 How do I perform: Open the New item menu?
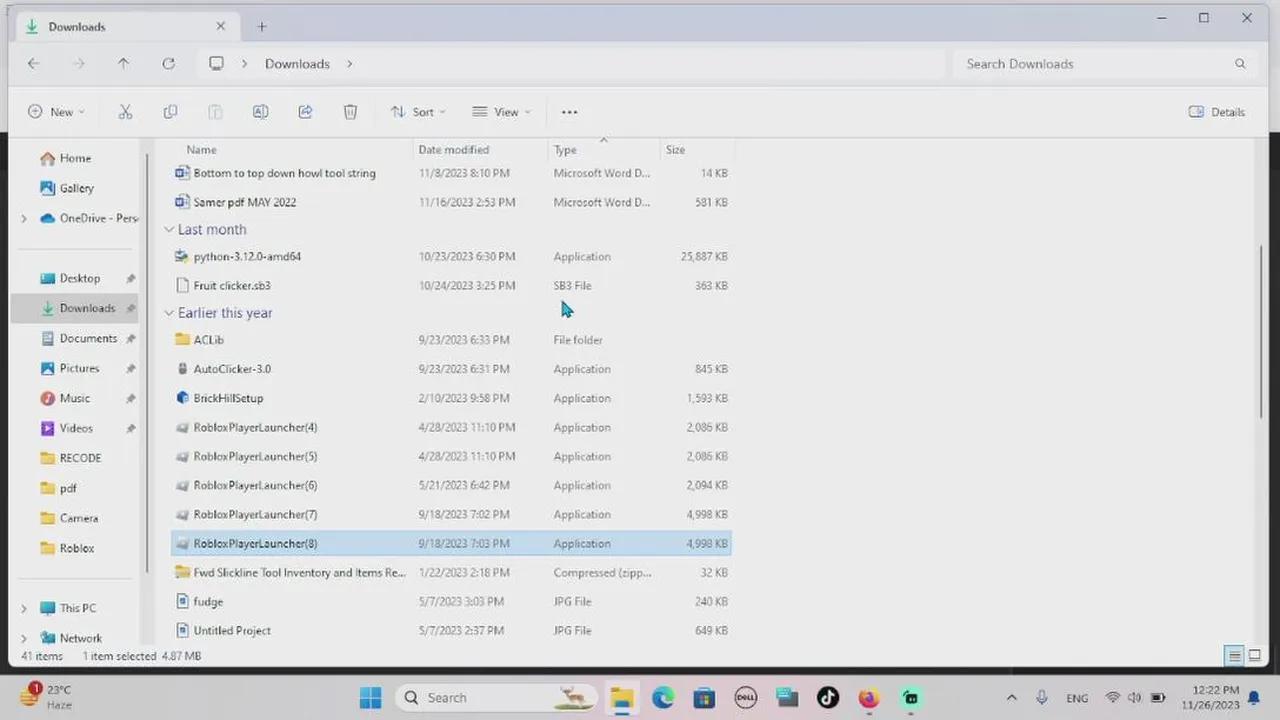click(56, 112)
